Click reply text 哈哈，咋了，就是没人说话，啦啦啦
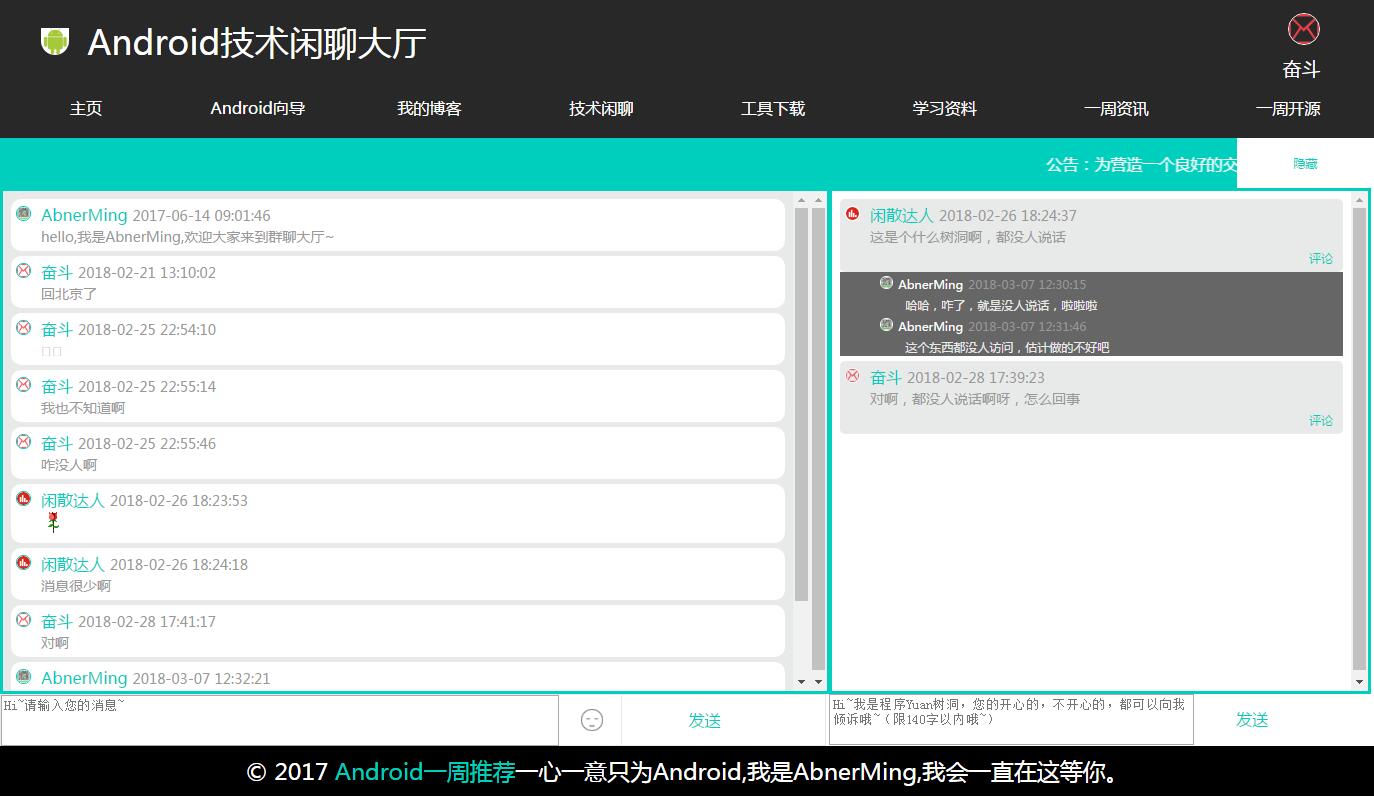Image resolution: width=1374 pixels, height=798 pixels. point(1001,305)
